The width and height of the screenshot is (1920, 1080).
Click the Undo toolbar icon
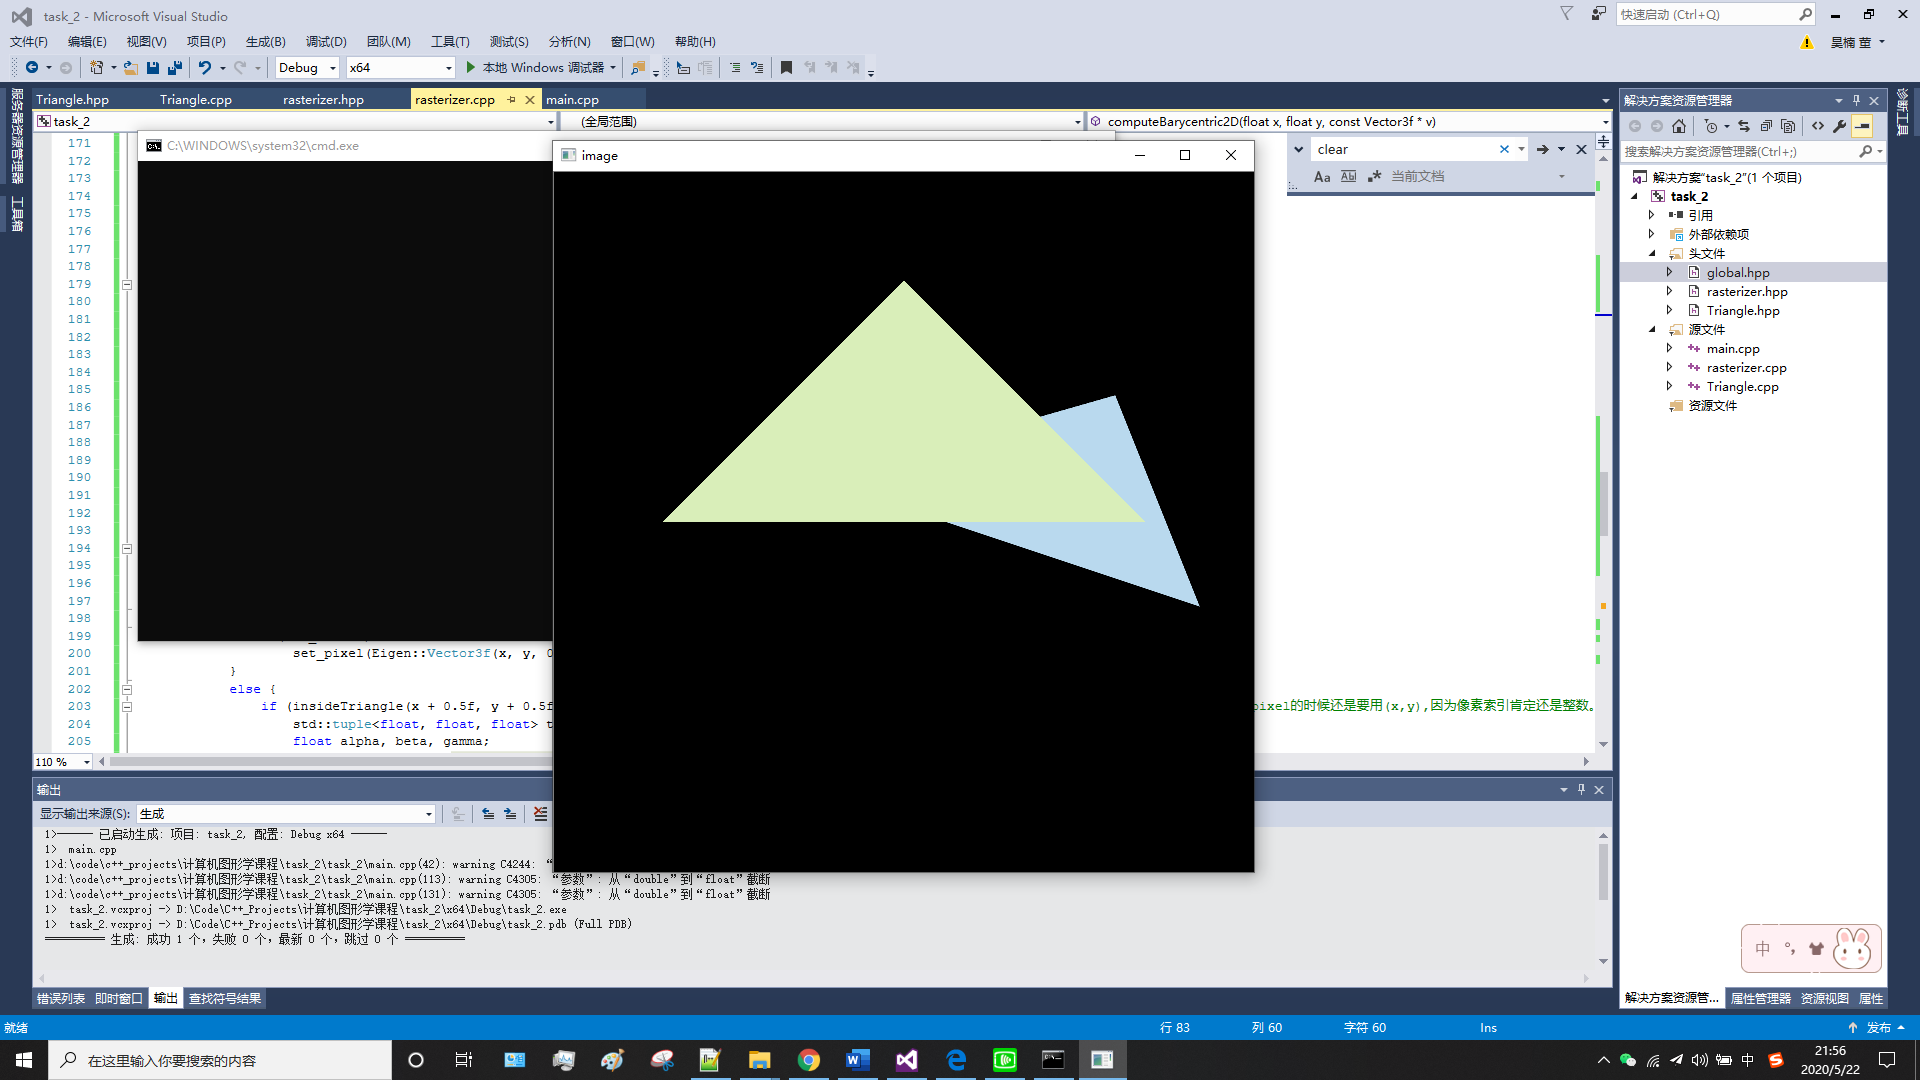pos(204,68)
